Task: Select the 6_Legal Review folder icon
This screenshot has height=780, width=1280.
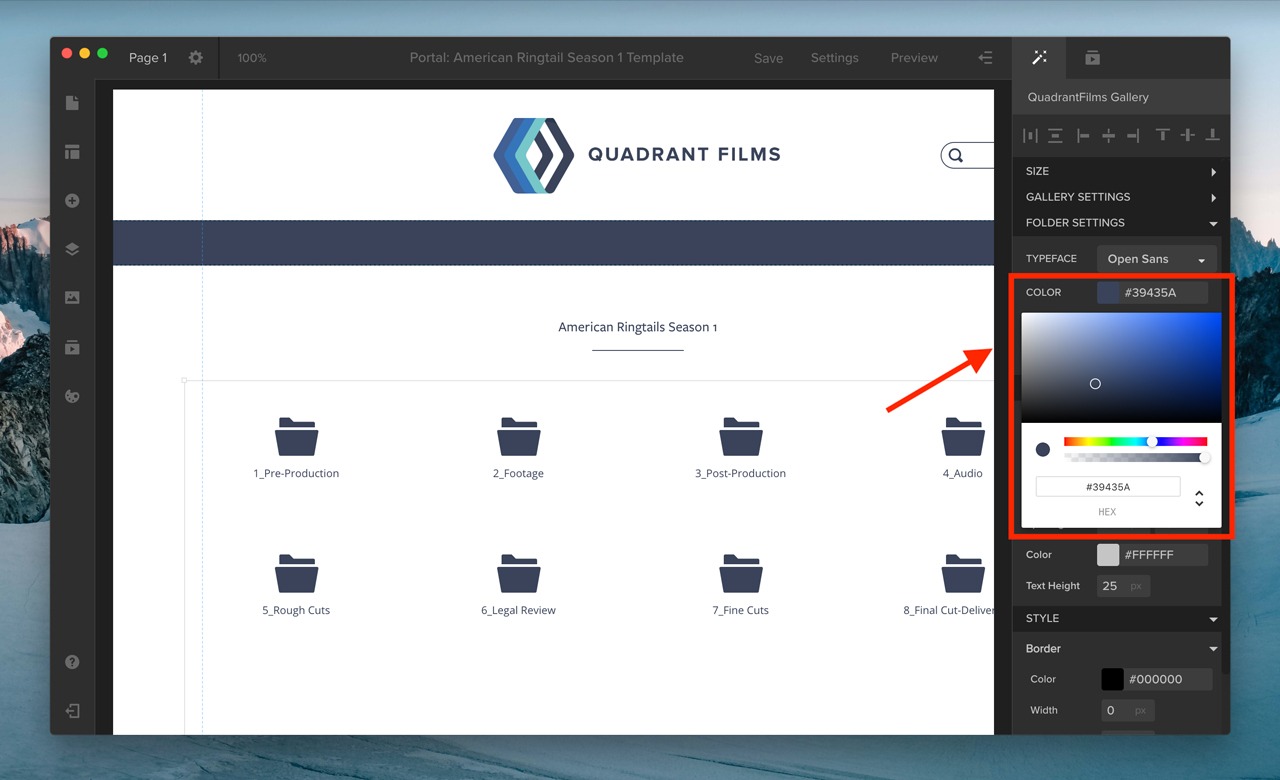Action: pyautogui.click(x=518, y=573)
